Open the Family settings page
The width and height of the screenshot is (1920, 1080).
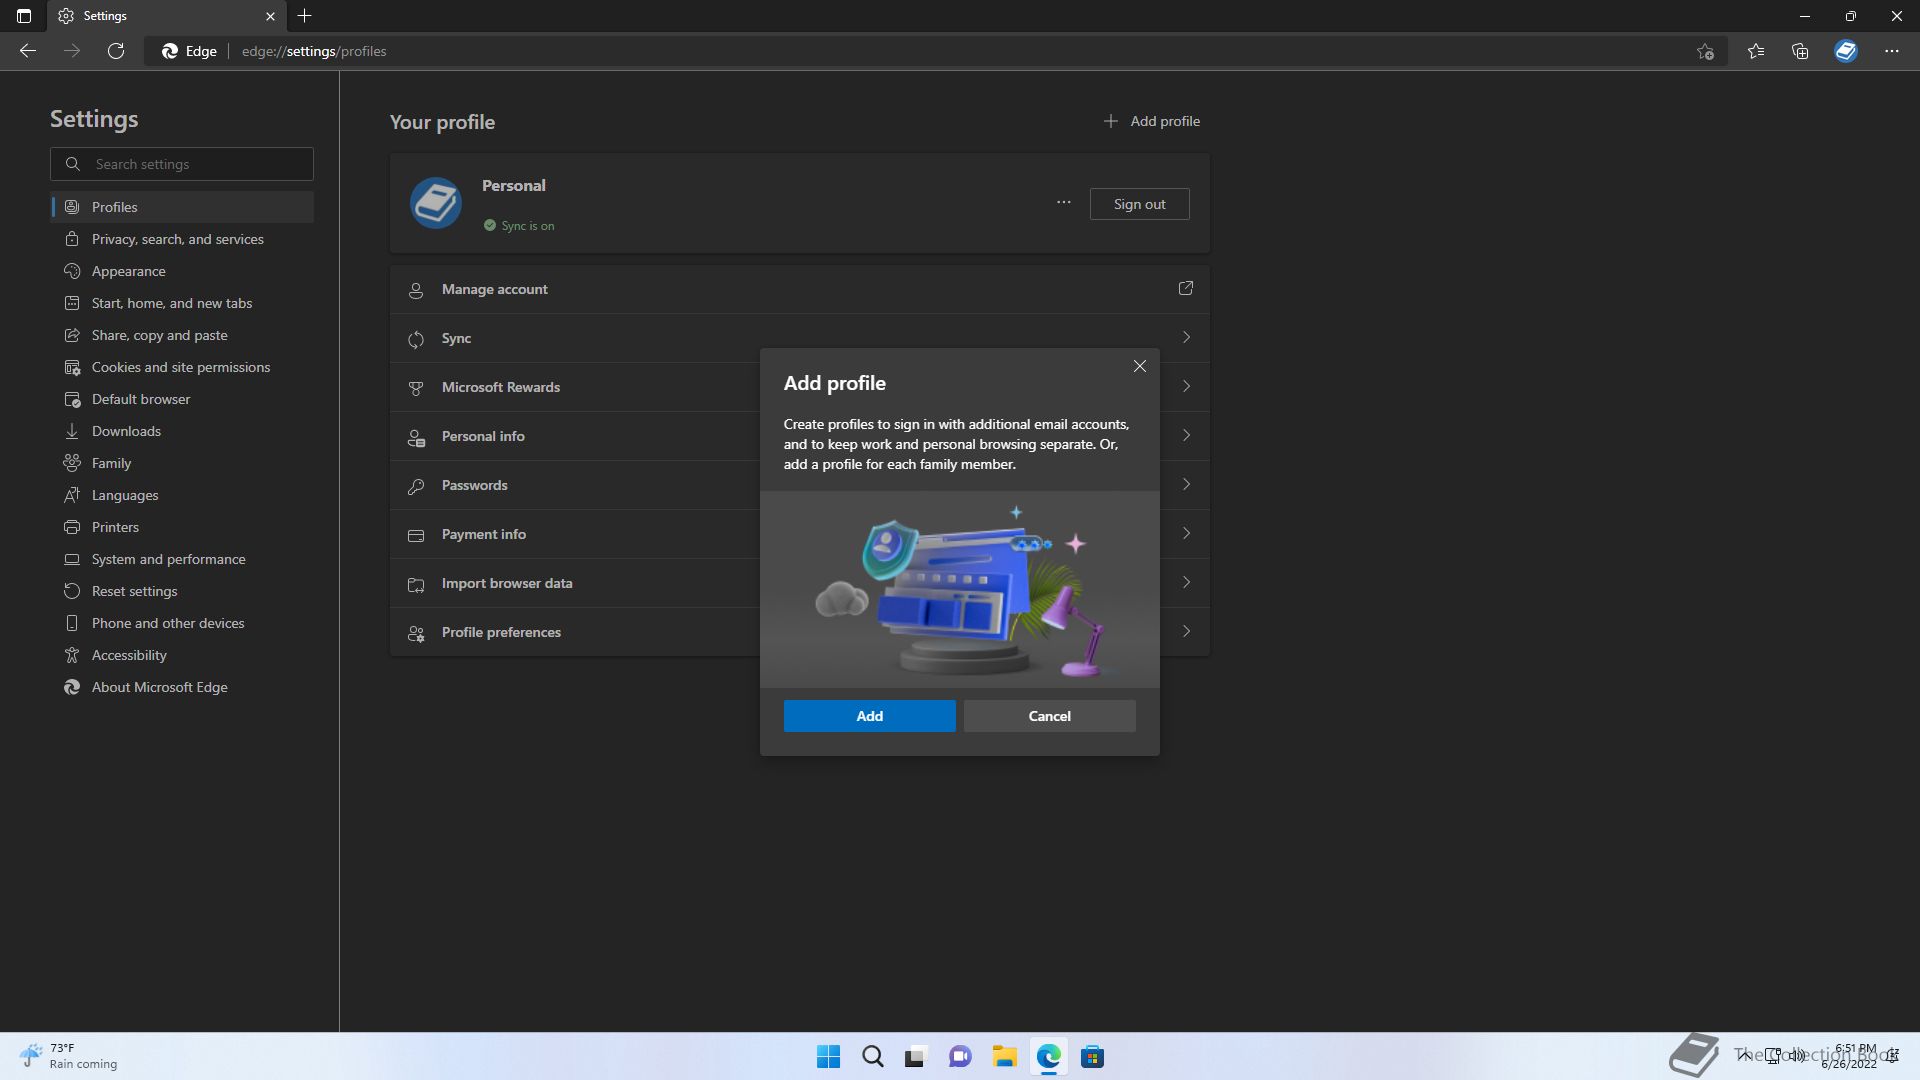click(182, 463)
